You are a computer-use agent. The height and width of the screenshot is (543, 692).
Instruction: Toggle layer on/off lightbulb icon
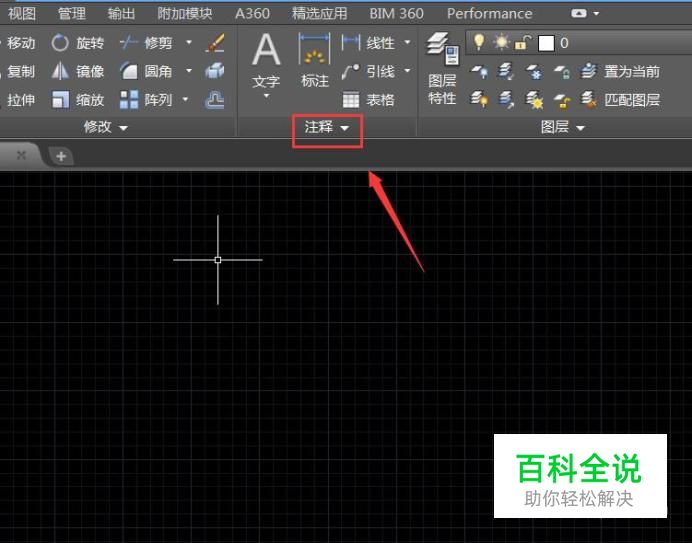point(479,43)
